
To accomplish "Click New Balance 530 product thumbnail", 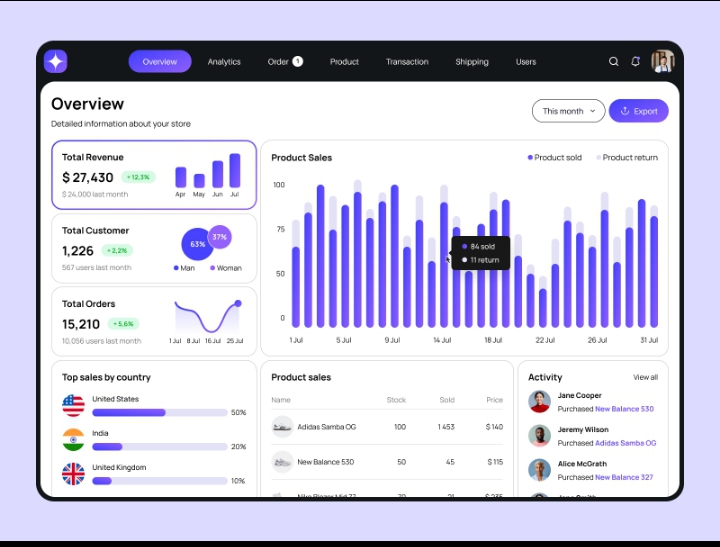I will pos(282,462).
